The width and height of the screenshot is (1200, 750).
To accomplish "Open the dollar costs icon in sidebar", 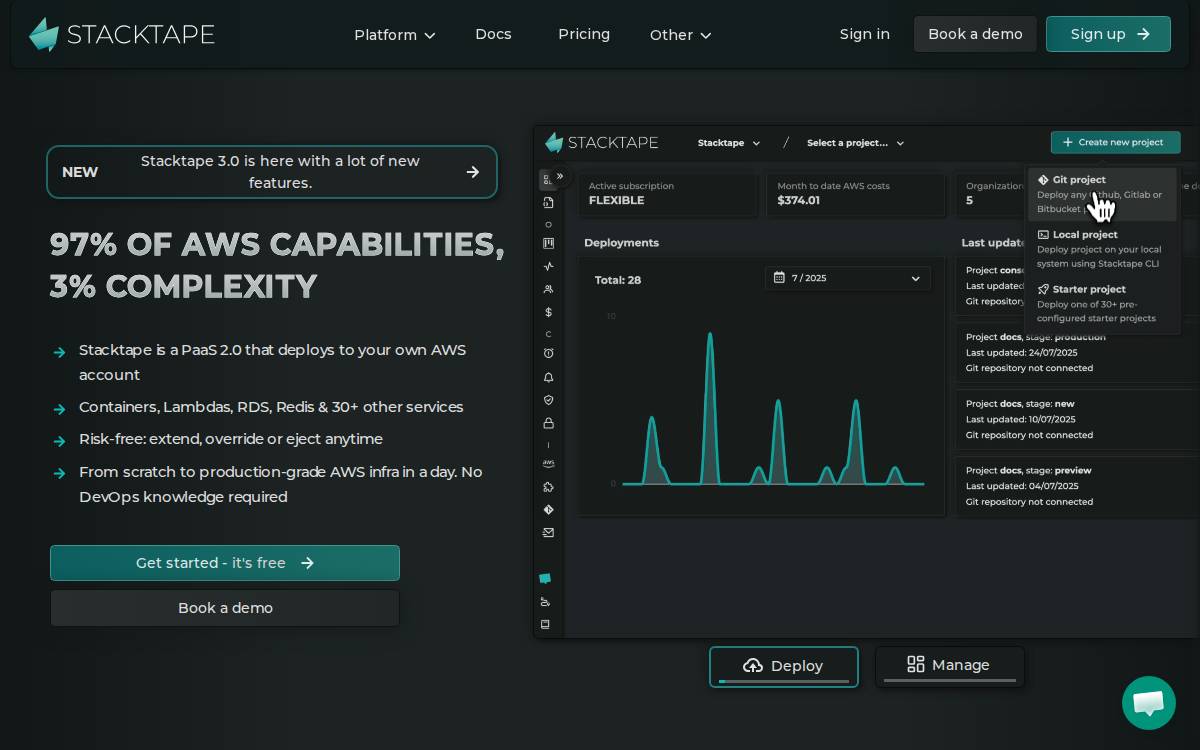I will 548,312.
